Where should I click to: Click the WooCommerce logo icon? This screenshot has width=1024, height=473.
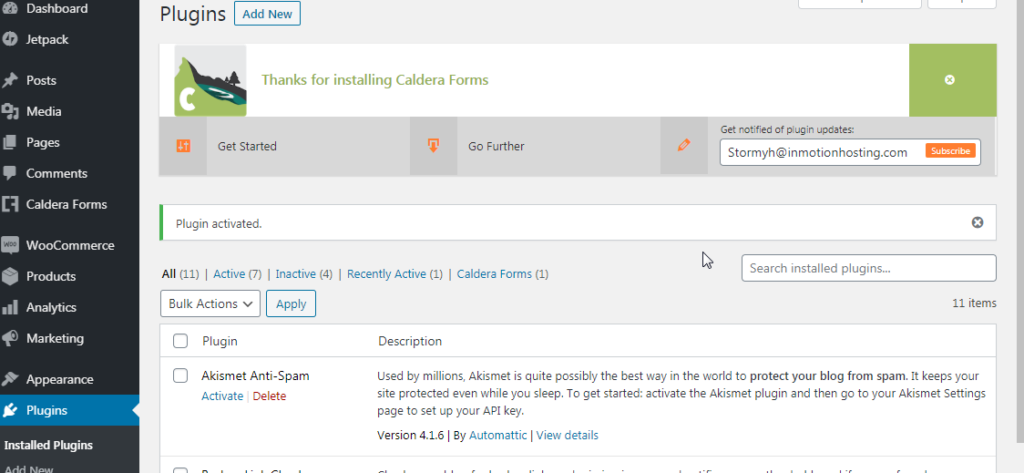coord(11,245)
